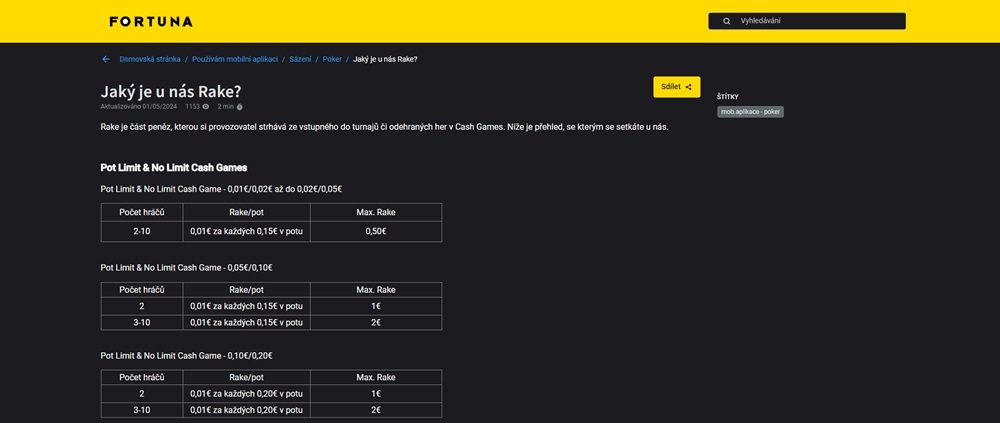Click the Fortuna logo in header
This screenshot has width=1000, height=423.
[x=150, y=21]
